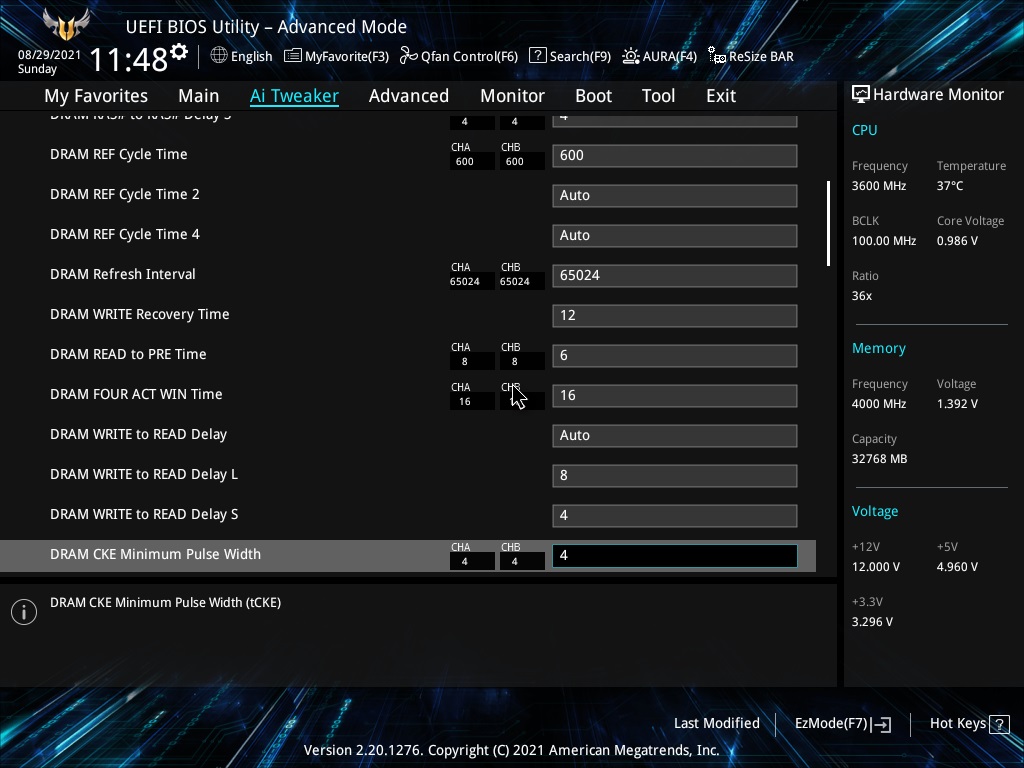Click the 08/29/2021 date
Screen dimensions: 1024x768
(49, 55)
